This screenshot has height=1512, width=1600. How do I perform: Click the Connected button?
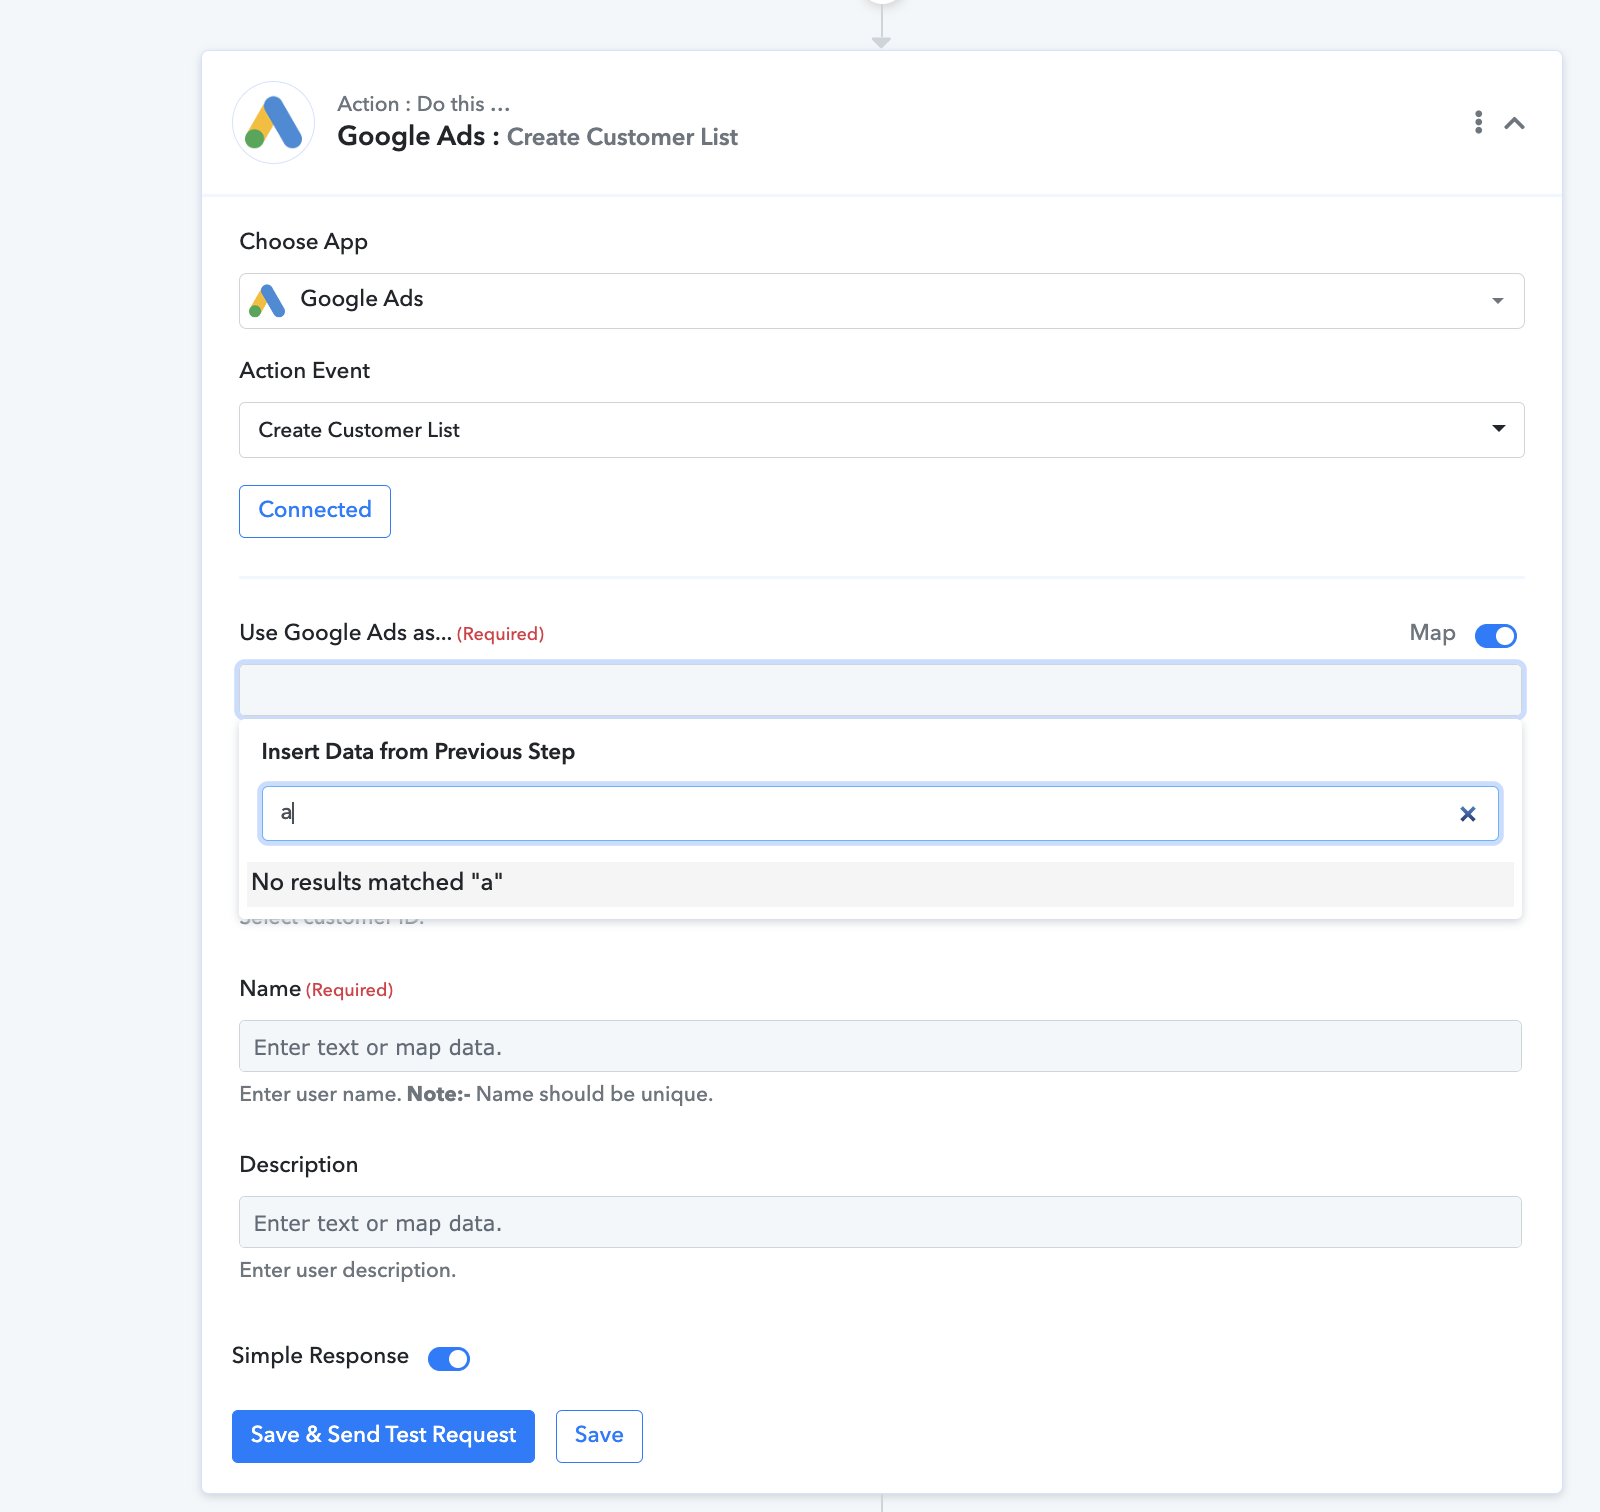click(315, 511)
